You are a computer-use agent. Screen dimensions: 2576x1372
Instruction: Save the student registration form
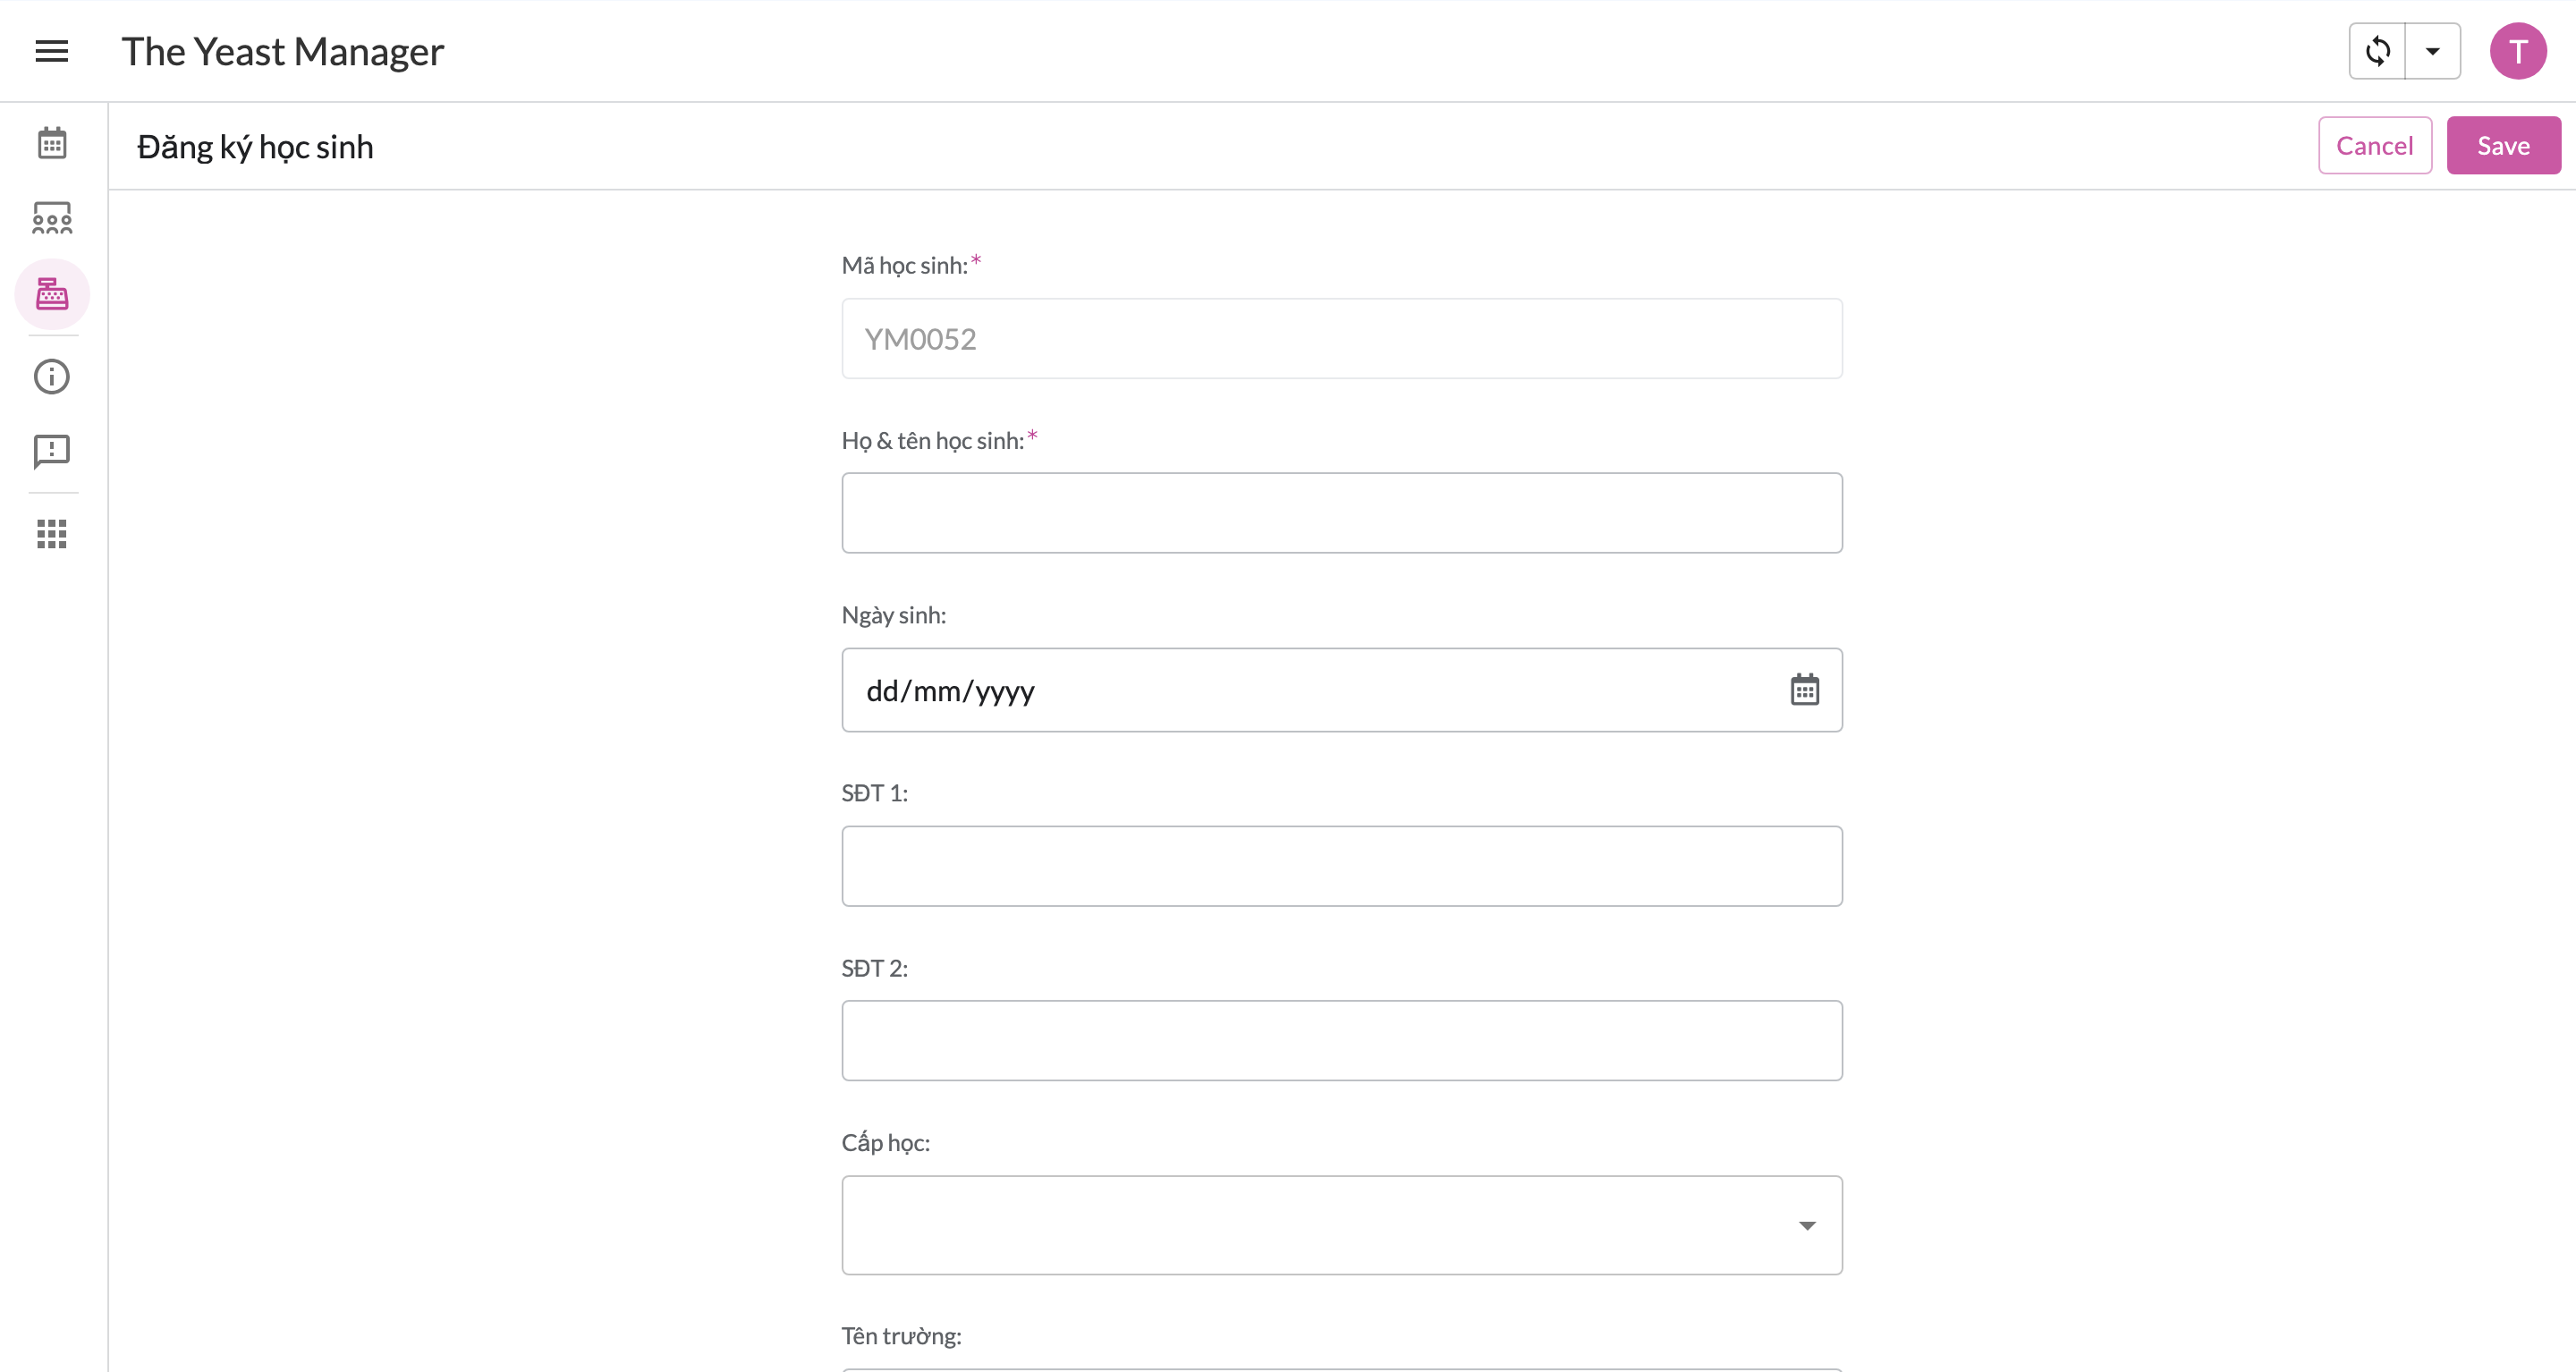(x=2503, y=146)
